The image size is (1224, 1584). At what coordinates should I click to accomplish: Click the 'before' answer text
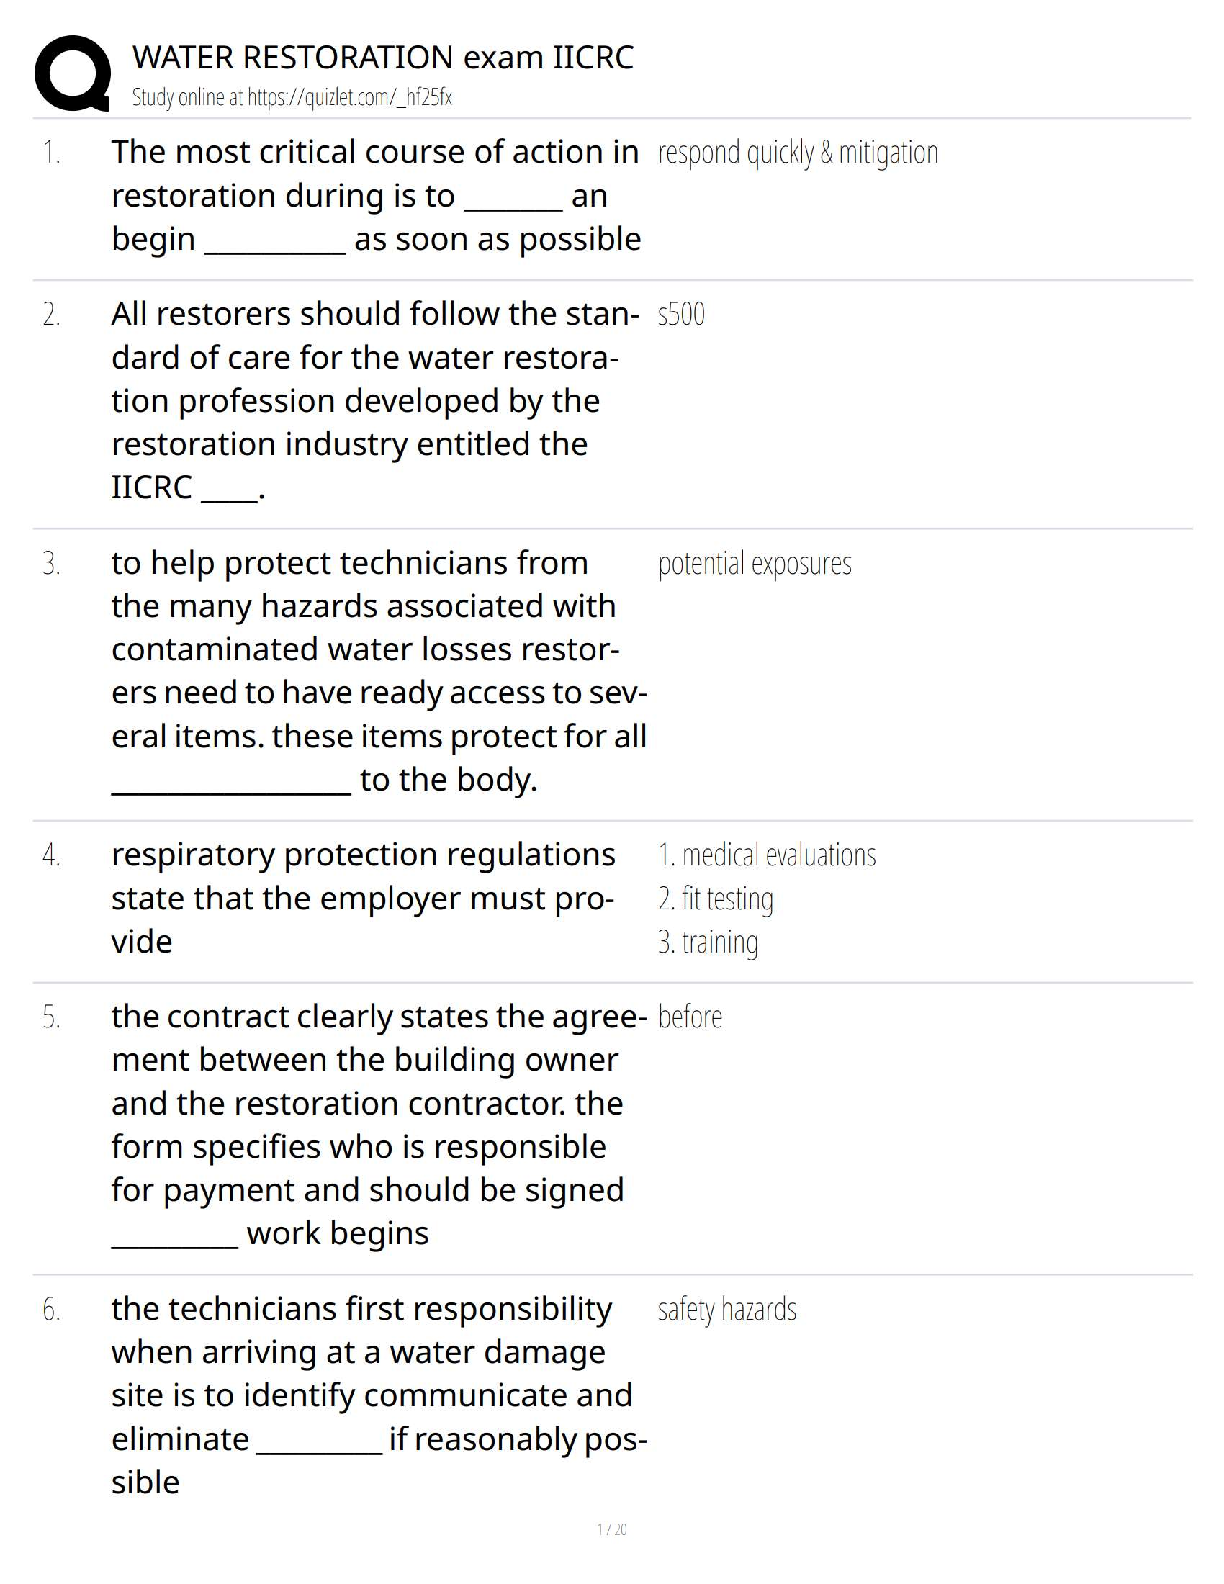point(690,1018)
